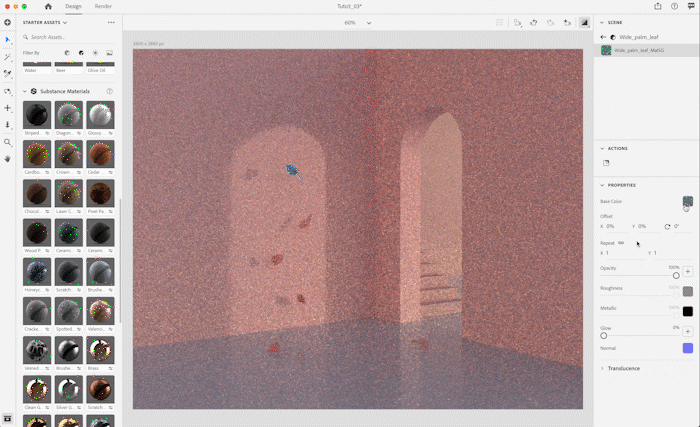Expand the Translucence section
Screen dimensions: 700x427
point(602,368)
